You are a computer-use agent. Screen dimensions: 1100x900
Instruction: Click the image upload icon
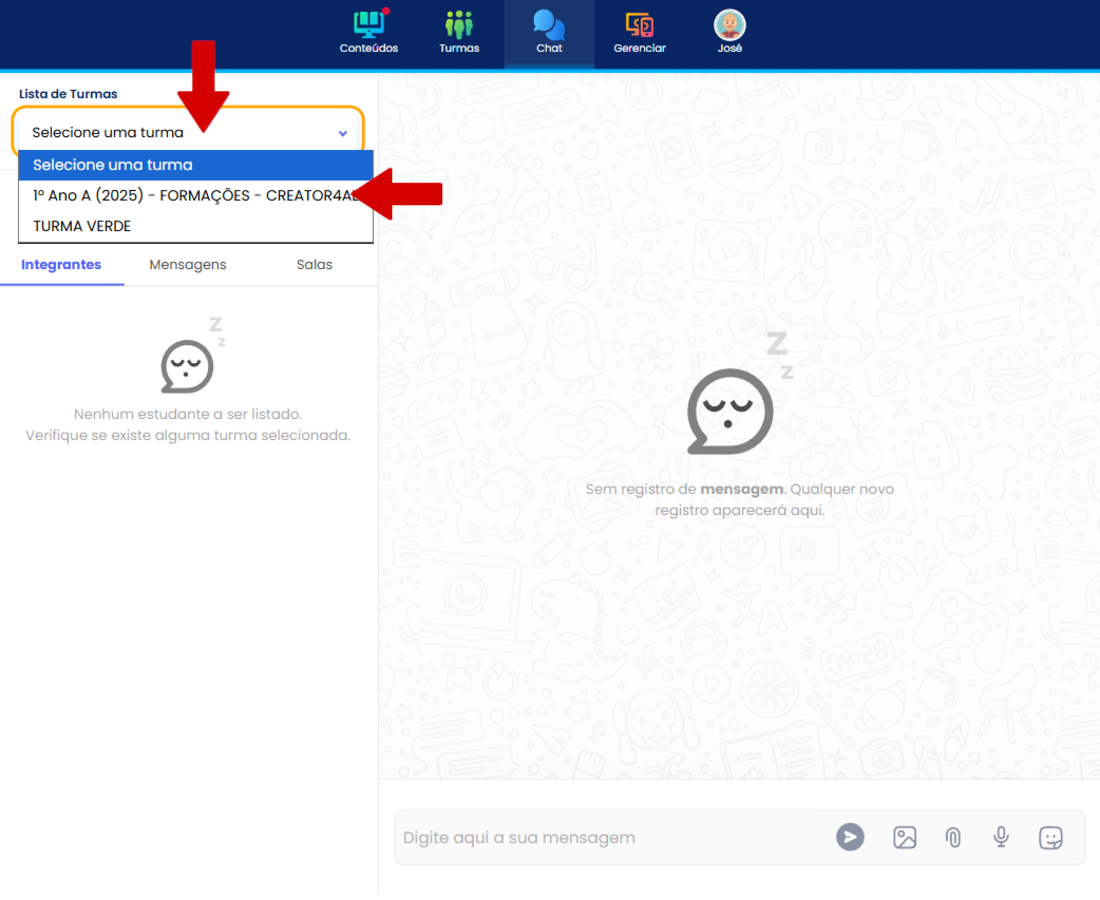pos(904,837)
